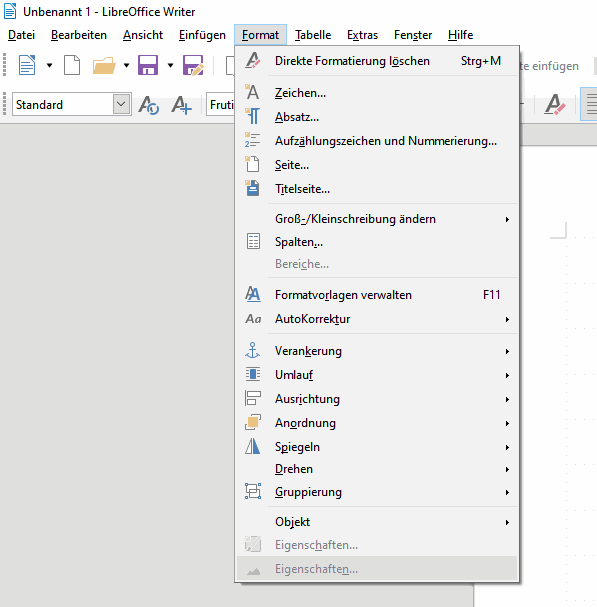Expand the Ausrichtung submenu

pyautogui.click(x=377, y=399)
